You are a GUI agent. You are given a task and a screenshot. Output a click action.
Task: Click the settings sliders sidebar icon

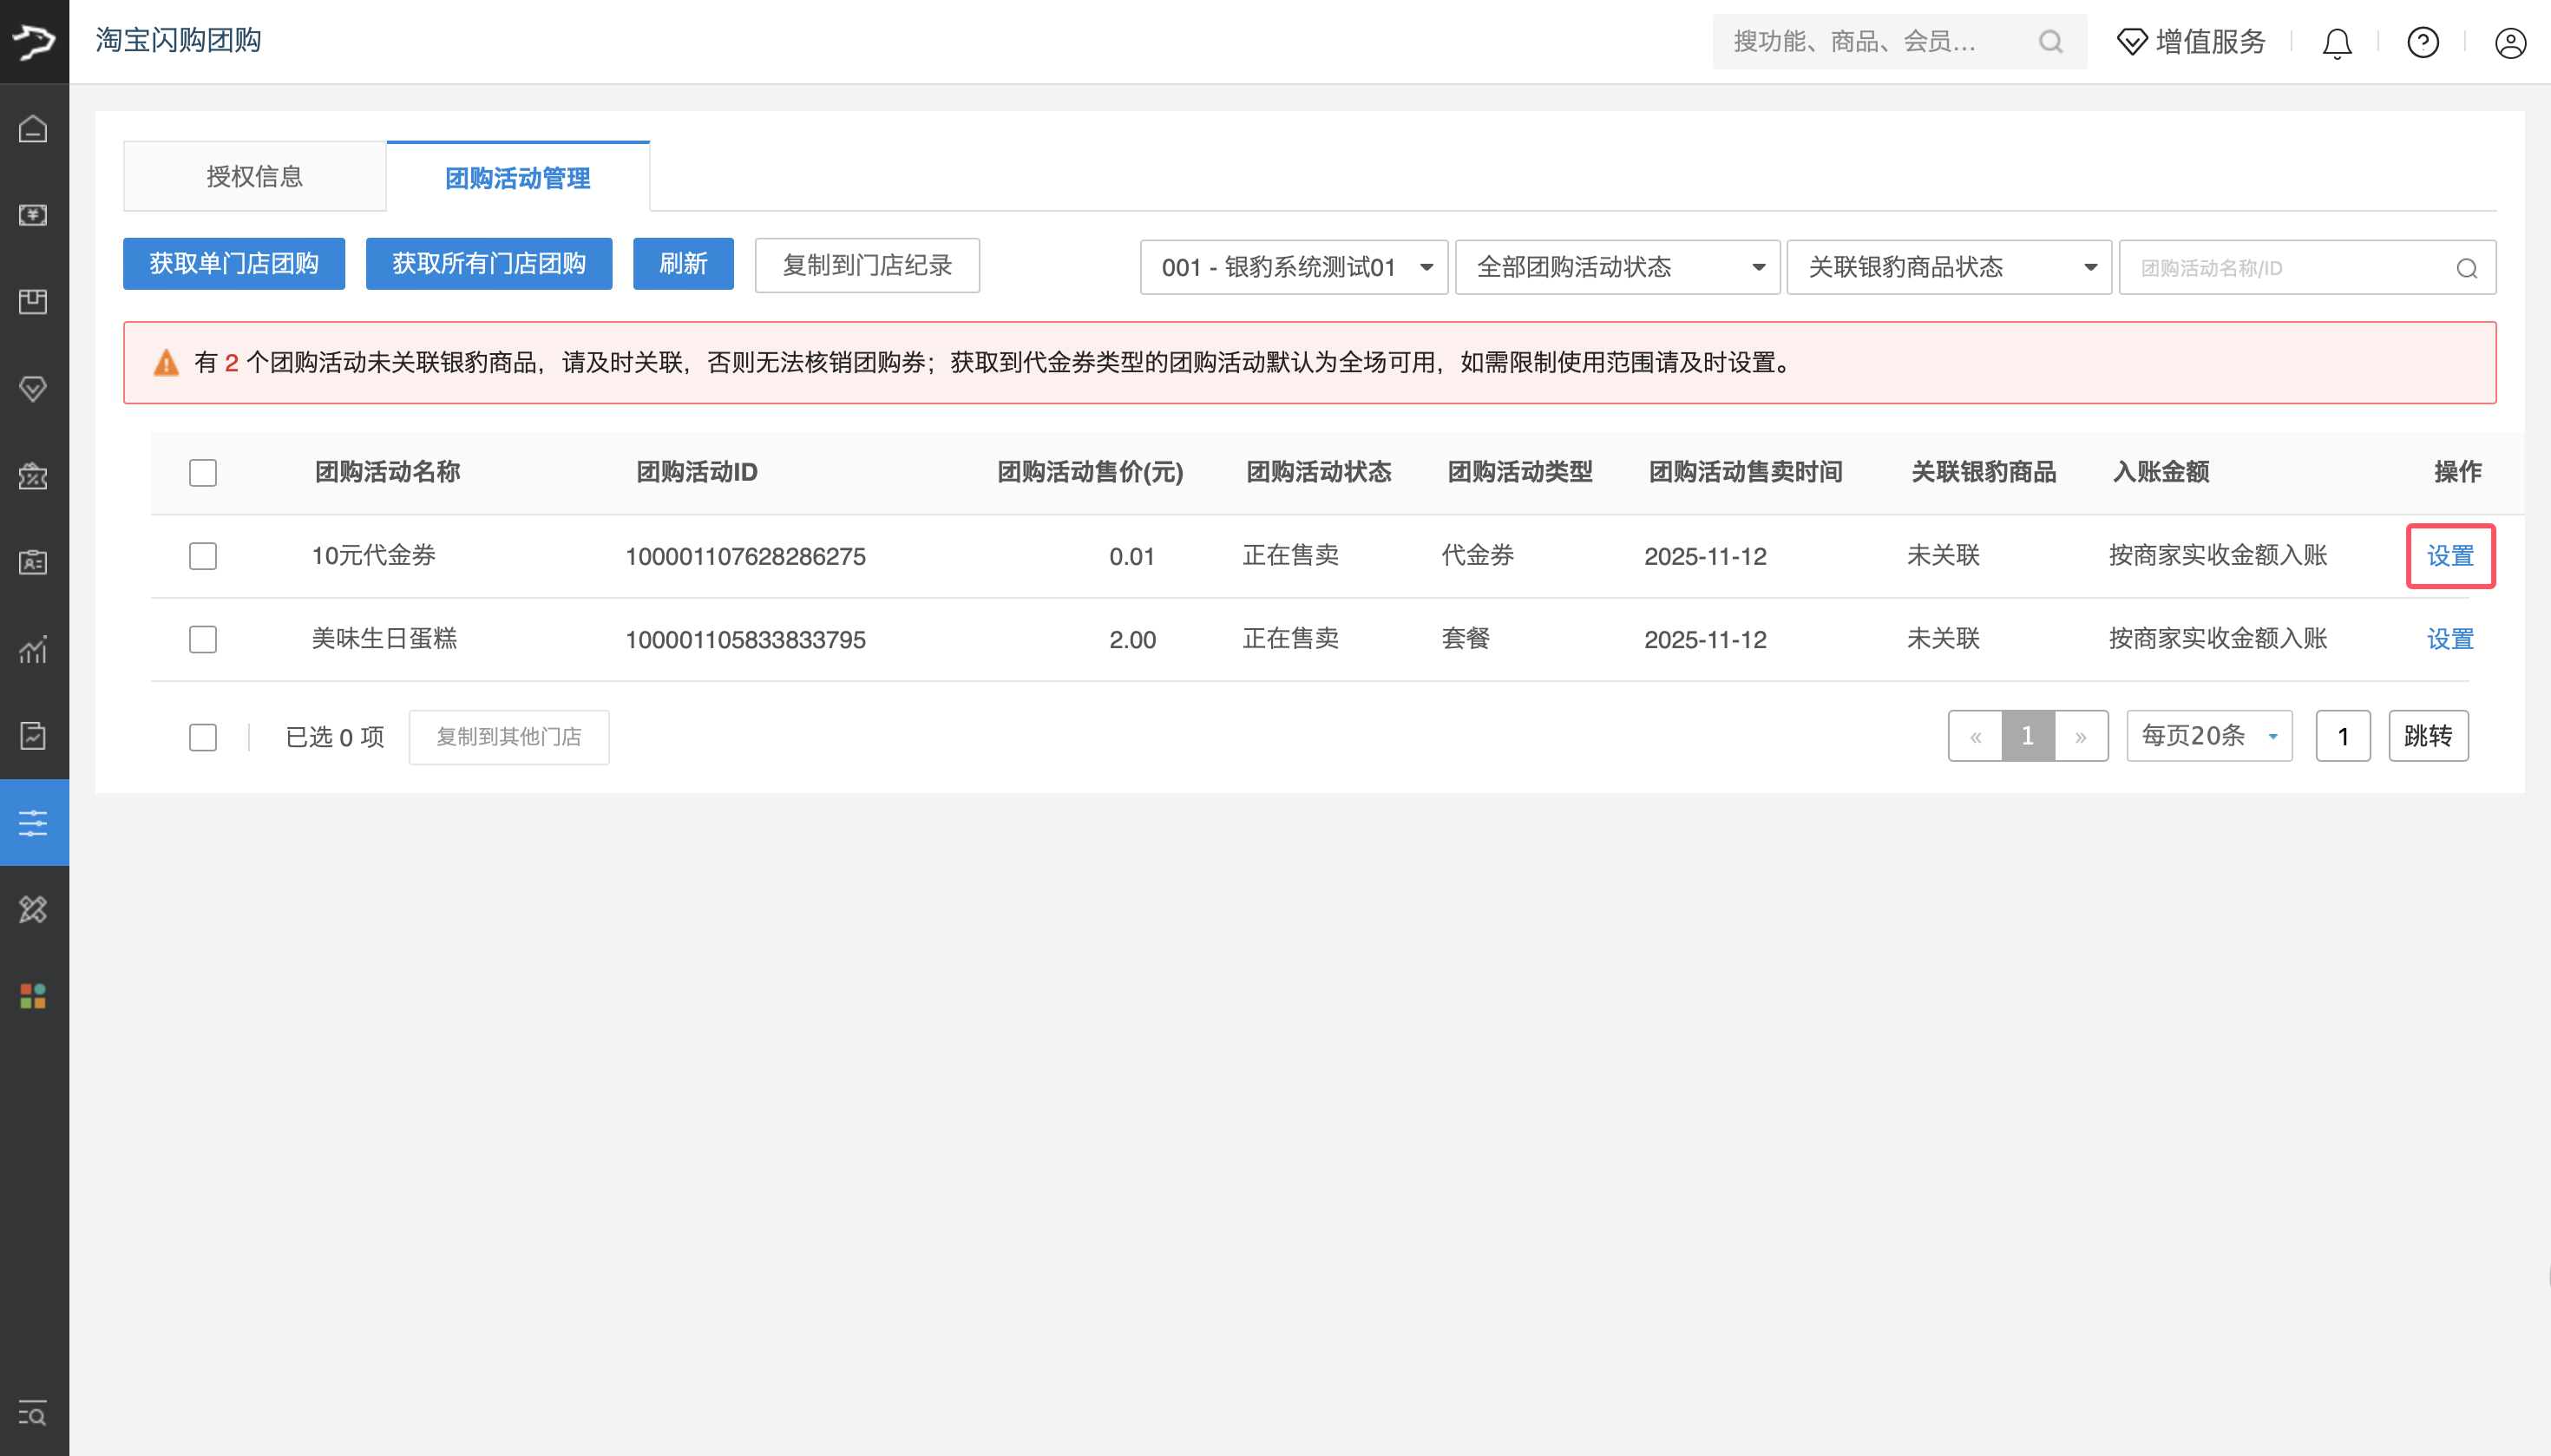(x=33, y=823)
